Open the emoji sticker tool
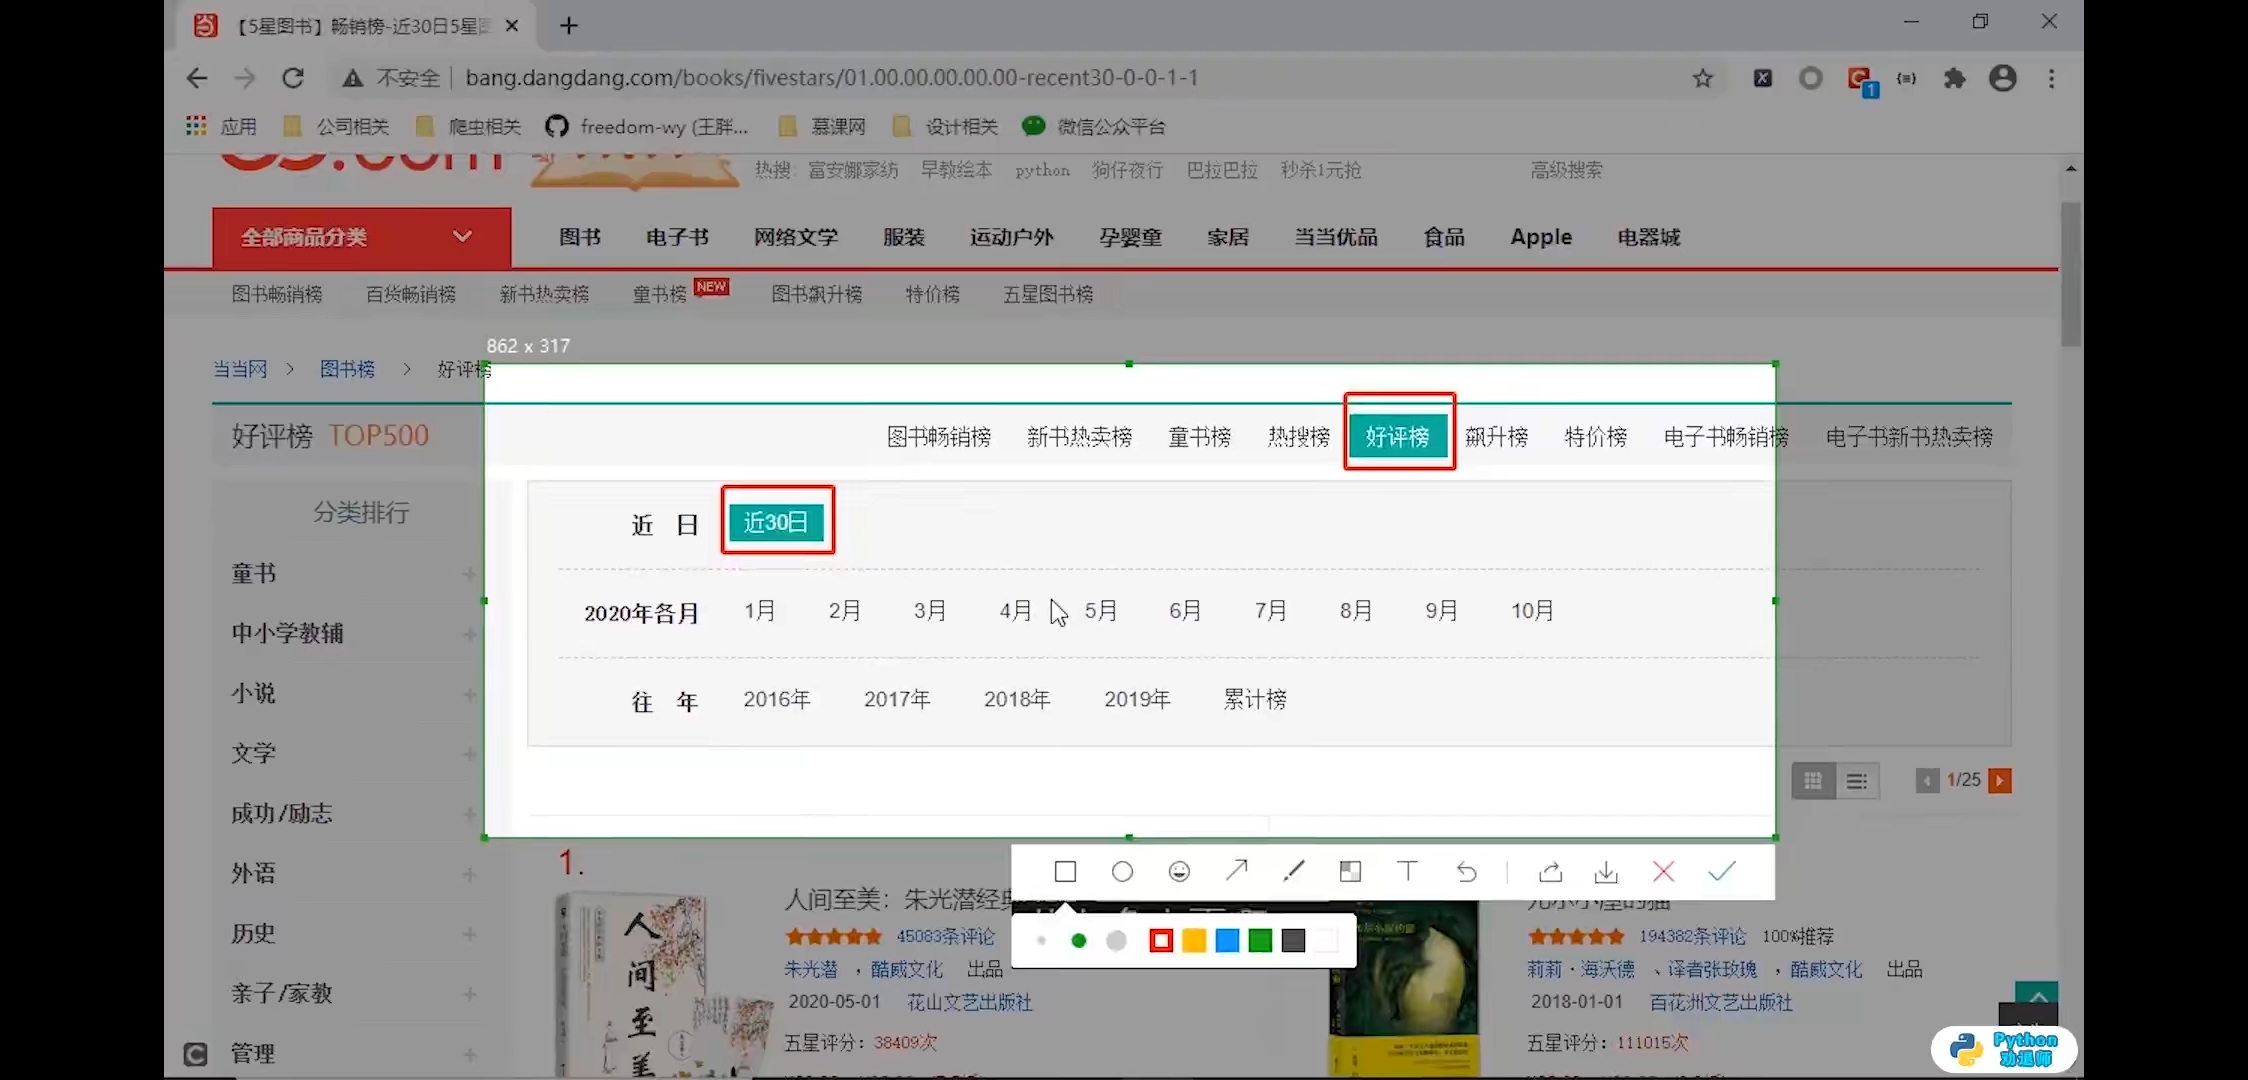Image resolution: width=2248 pixels, height=1080 pixels. 1179,871
